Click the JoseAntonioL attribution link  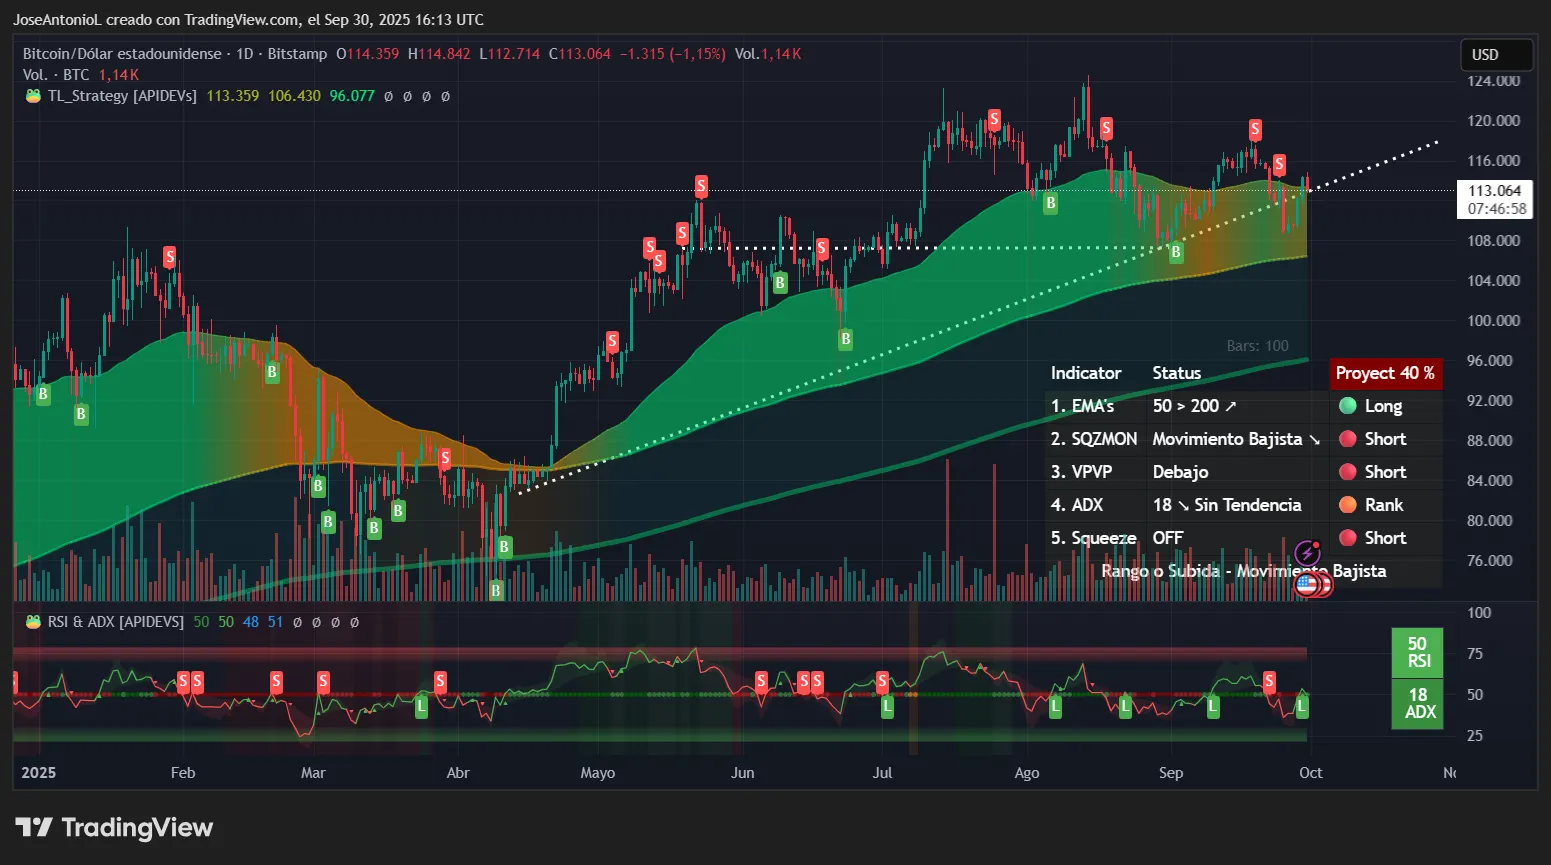pyautogui.click(x=55, y=19)
